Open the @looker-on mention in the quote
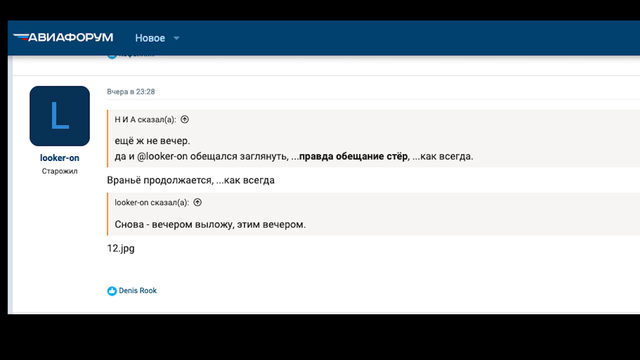This screenshot has width=640, height=360. (162, 156)
